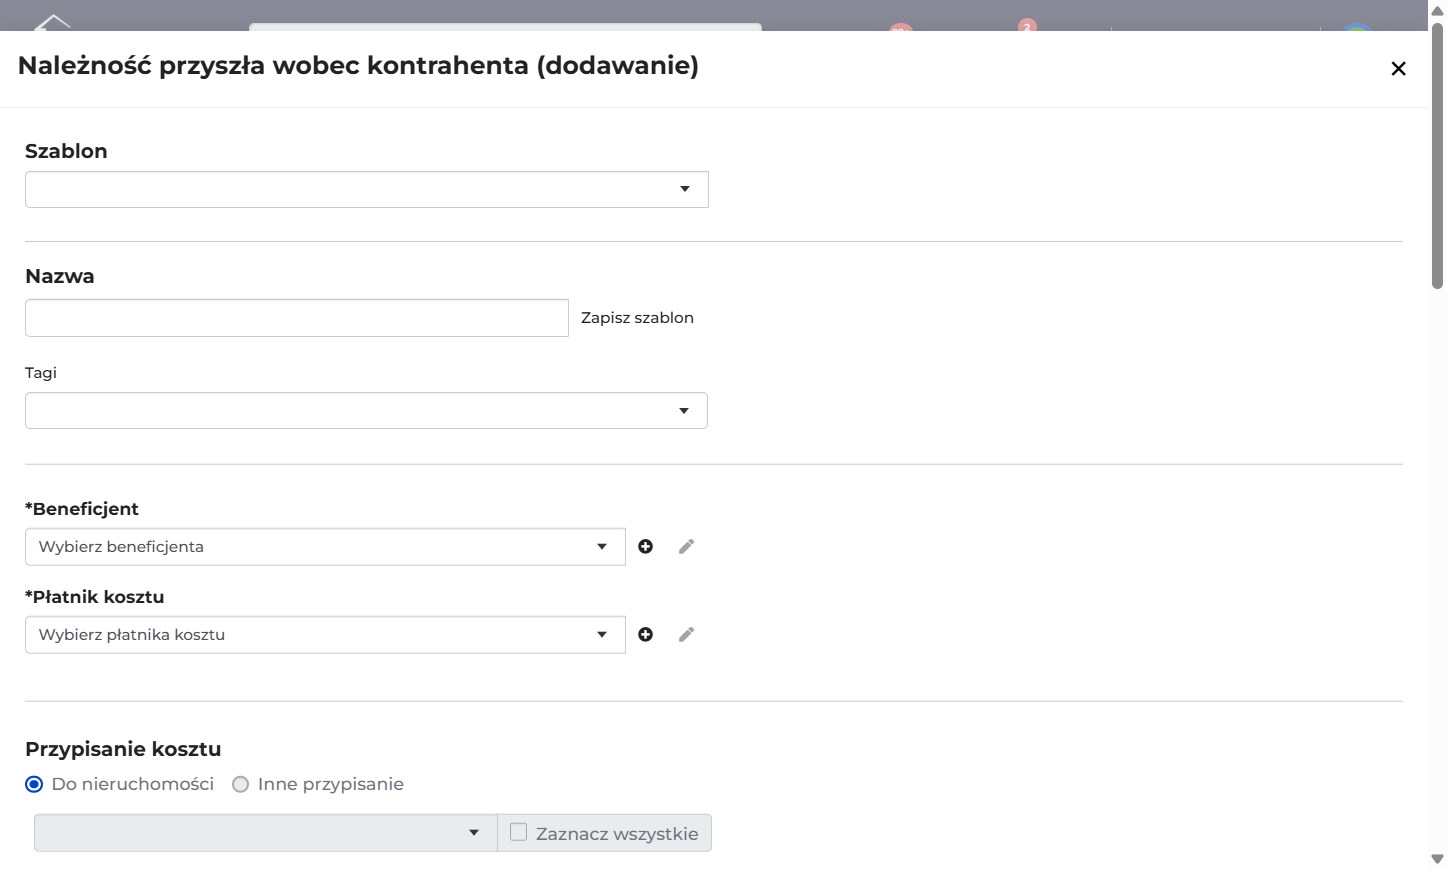The image size is (1447, 869).
Task: Select the Do nieruchomości radio option
Action: (34, 784)
